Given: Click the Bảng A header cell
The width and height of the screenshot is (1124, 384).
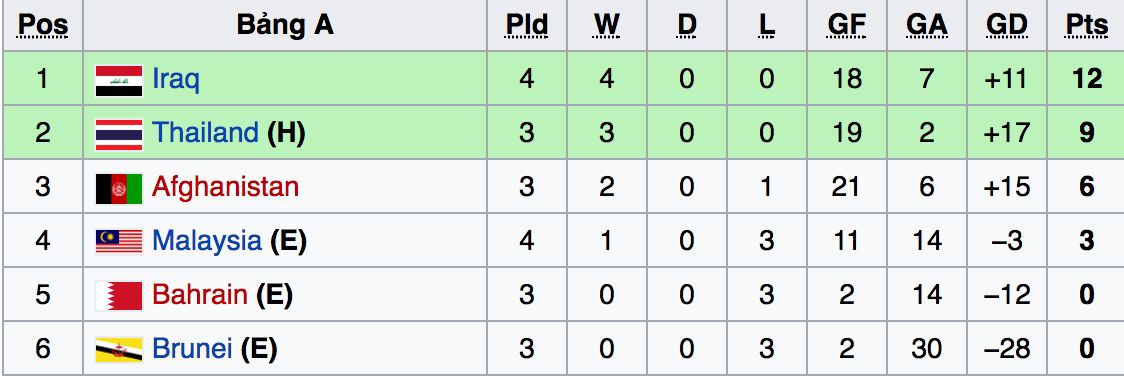Looking at the screenshot, I should [285, 25].
